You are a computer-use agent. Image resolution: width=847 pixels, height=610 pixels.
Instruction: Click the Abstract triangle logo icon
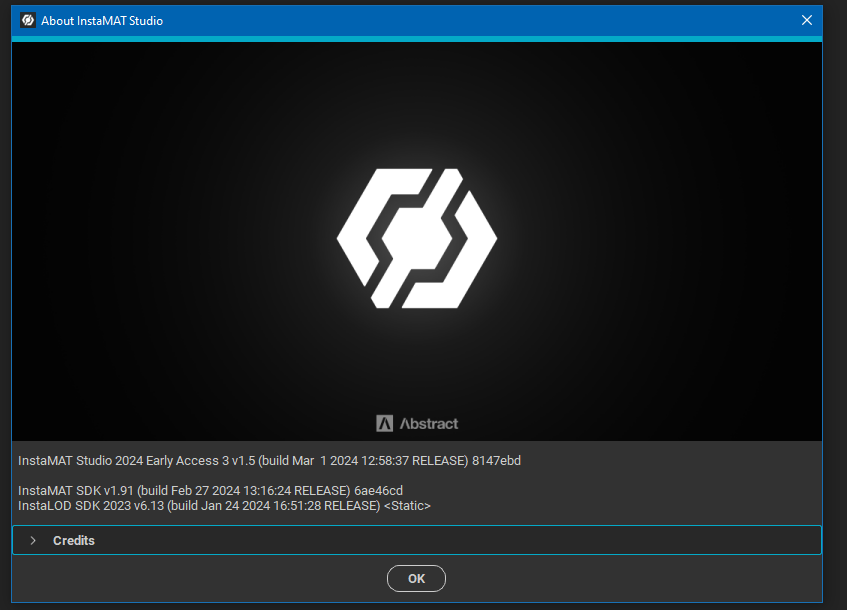pos(385,423)
